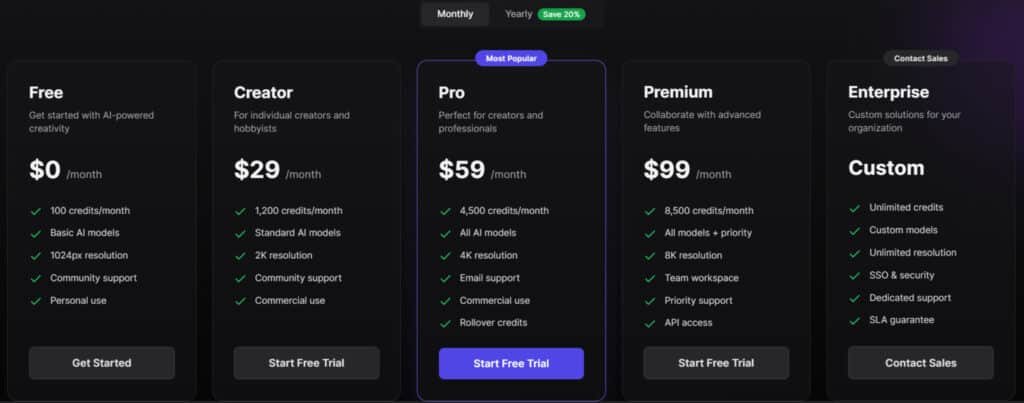
Task: Click the Contact Sales button on Enterprise
Action: click(920, 363)
